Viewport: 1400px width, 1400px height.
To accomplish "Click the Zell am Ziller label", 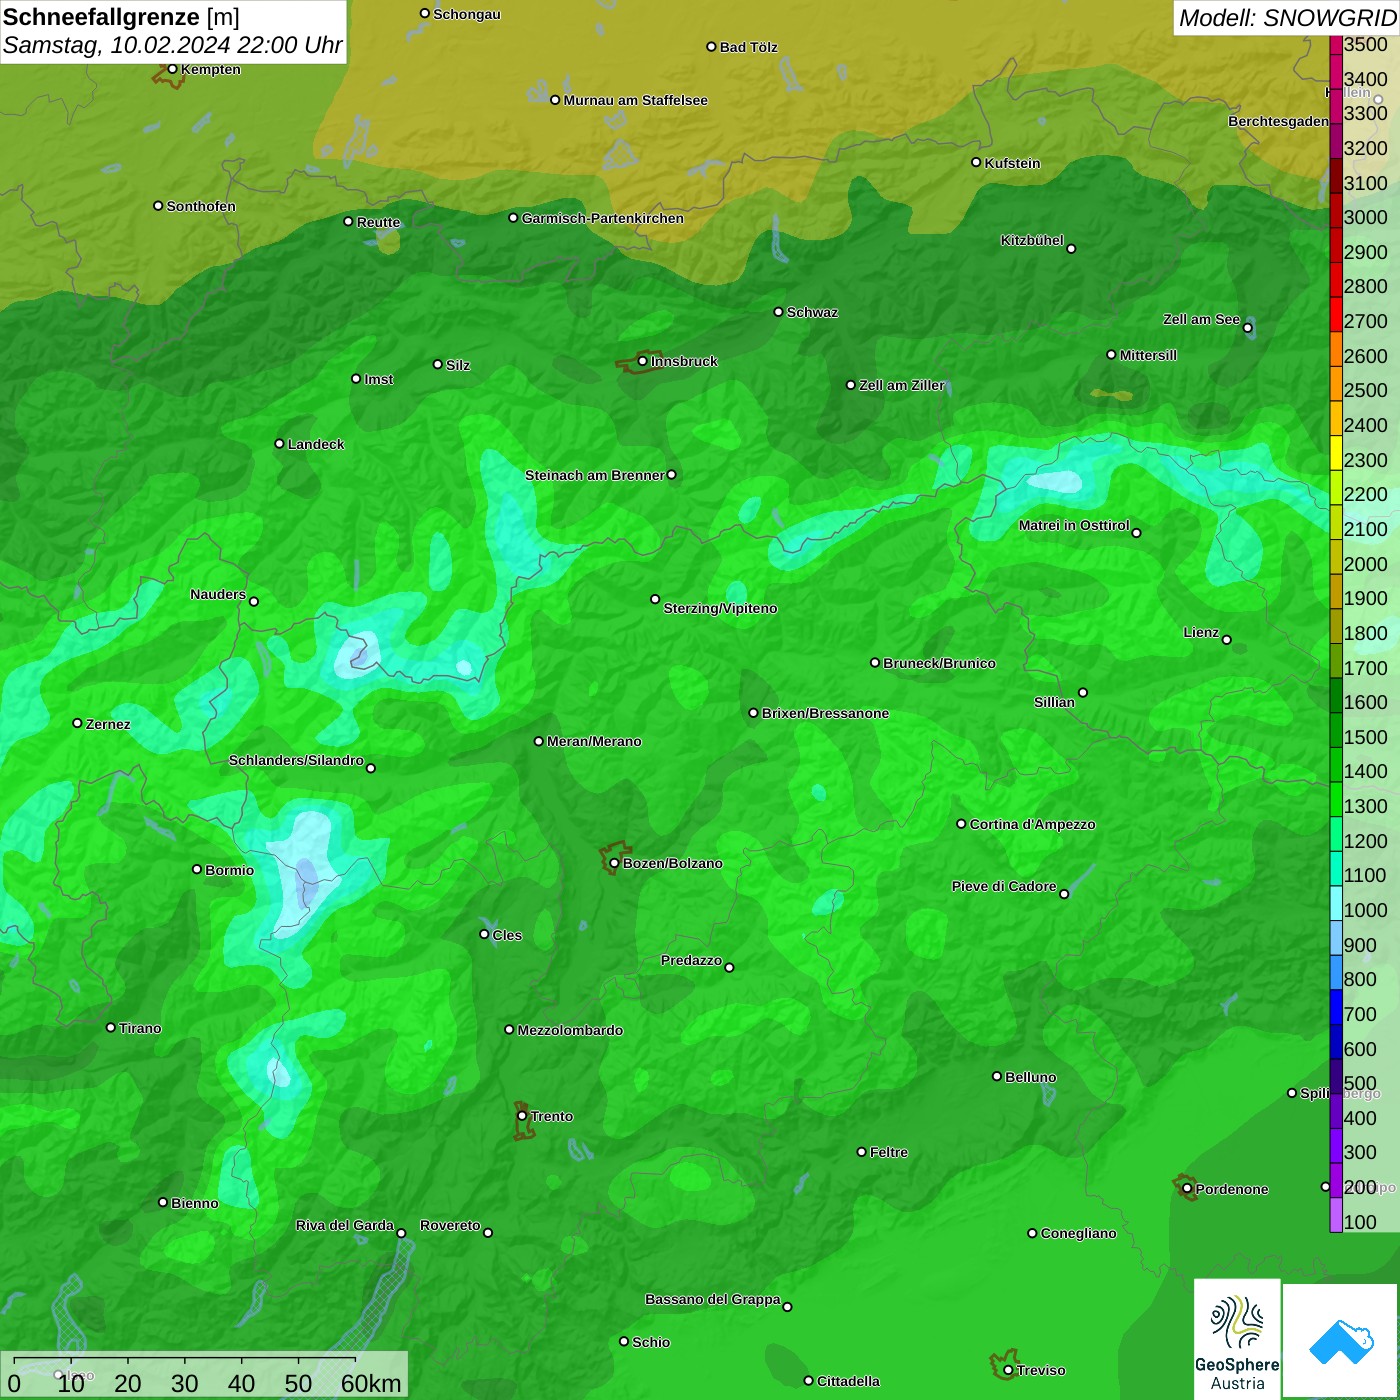I will point(901,385).
